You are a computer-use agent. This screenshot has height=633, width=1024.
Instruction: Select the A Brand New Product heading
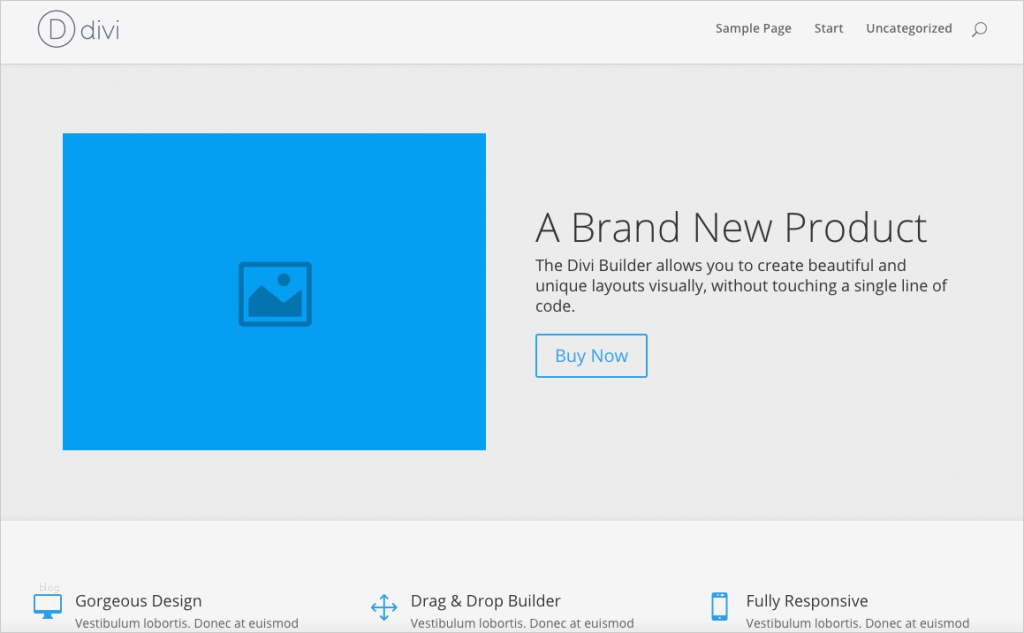[x=731, y=227]
